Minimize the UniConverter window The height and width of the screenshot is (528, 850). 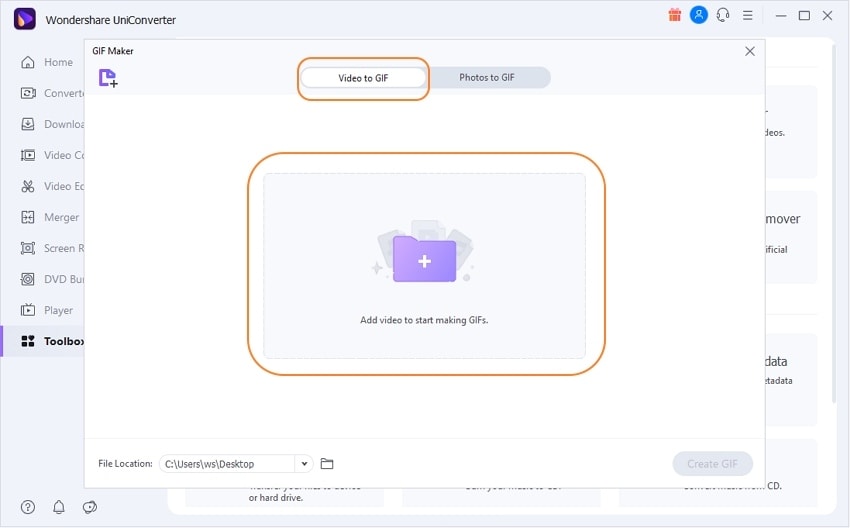(781, 16)
